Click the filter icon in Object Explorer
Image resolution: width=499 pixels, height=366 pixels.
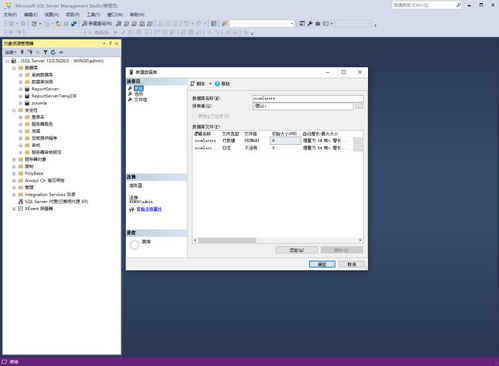point(45,52)
